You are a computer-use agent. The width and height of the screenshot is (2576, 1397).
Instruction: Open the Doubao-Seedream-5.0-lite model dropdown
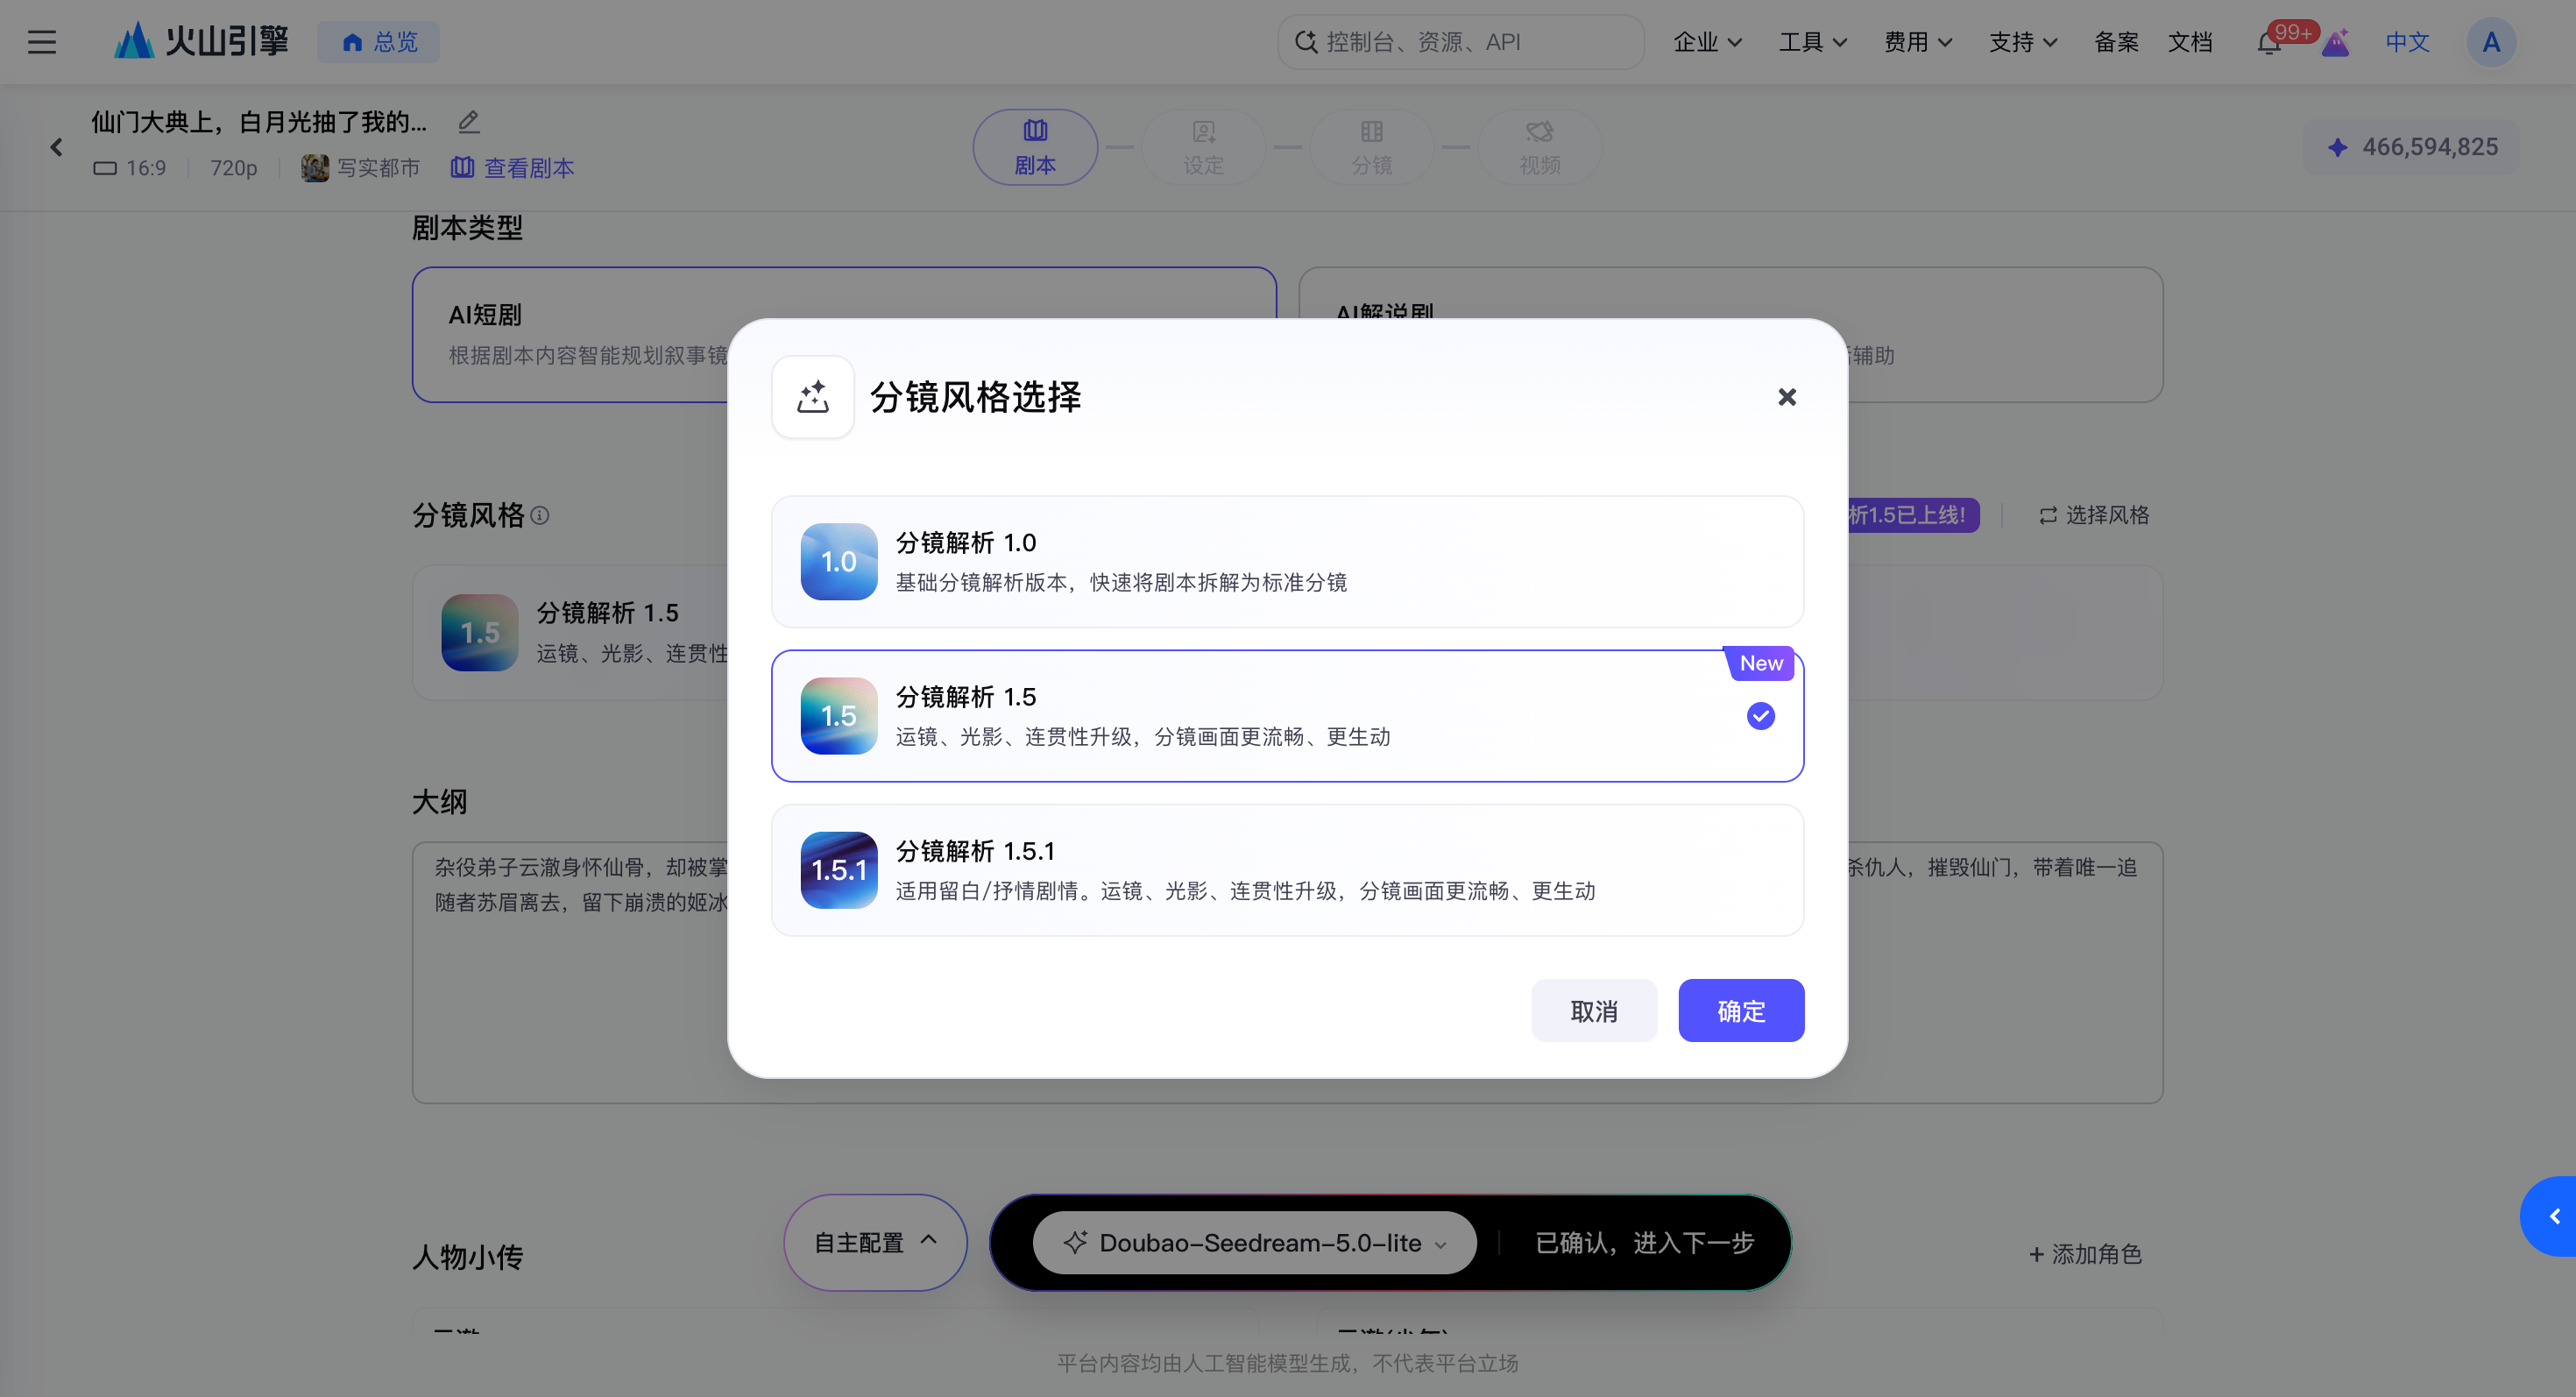click(1254, 1243)
